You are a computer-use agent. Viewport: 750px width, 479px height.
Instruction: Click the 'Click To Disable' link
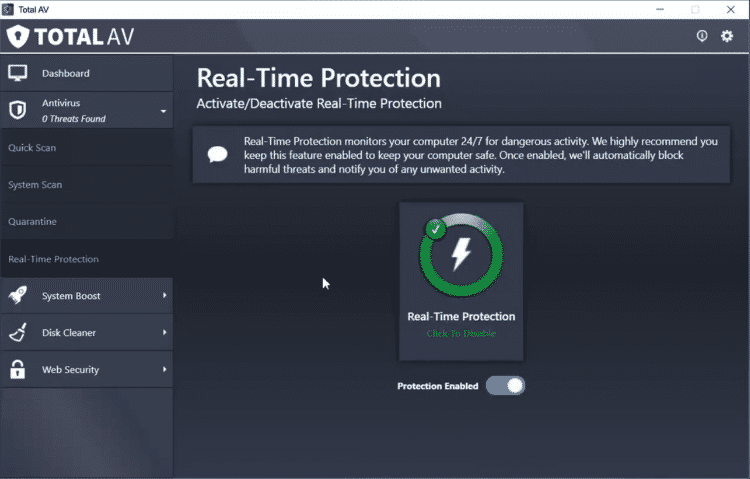(x=461, y=334)
